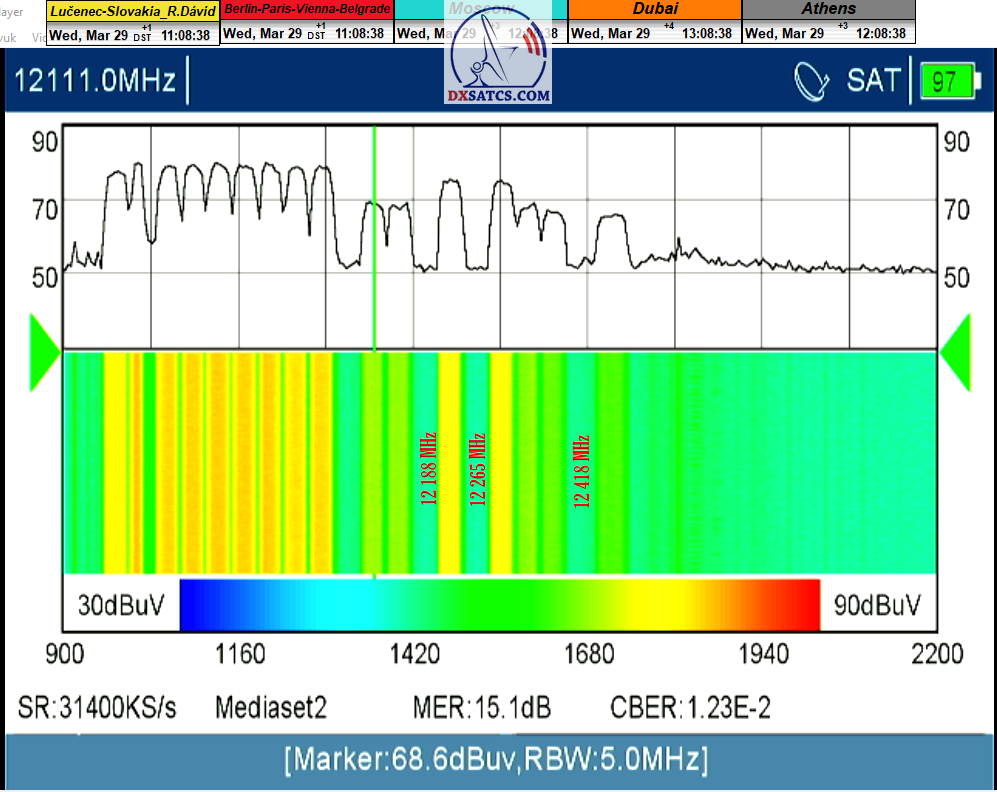
Task: Open the Lučenec-Slovakia_R.Dávid clock header
Action: pyautogui.click(x=132, y=10)
